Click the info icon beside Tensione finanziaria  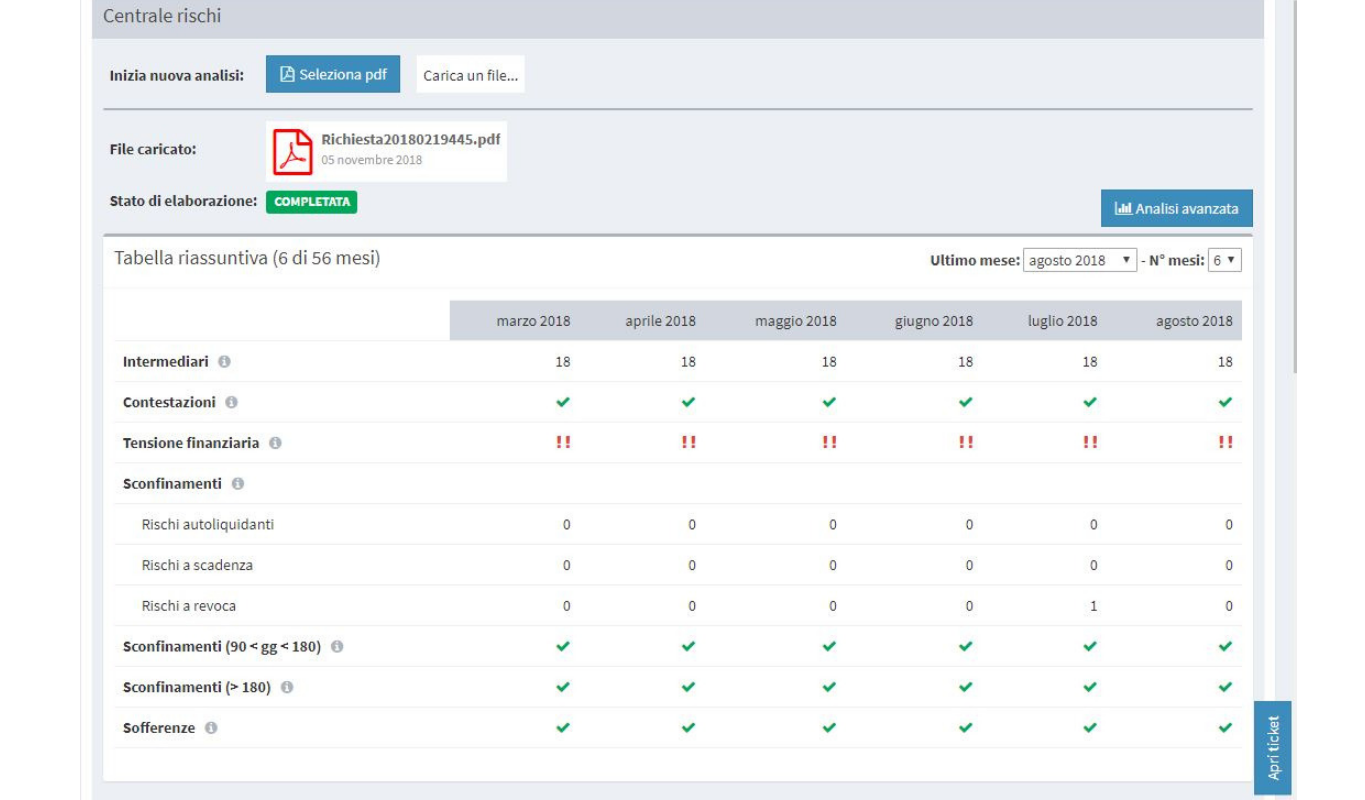click(275, 443)
